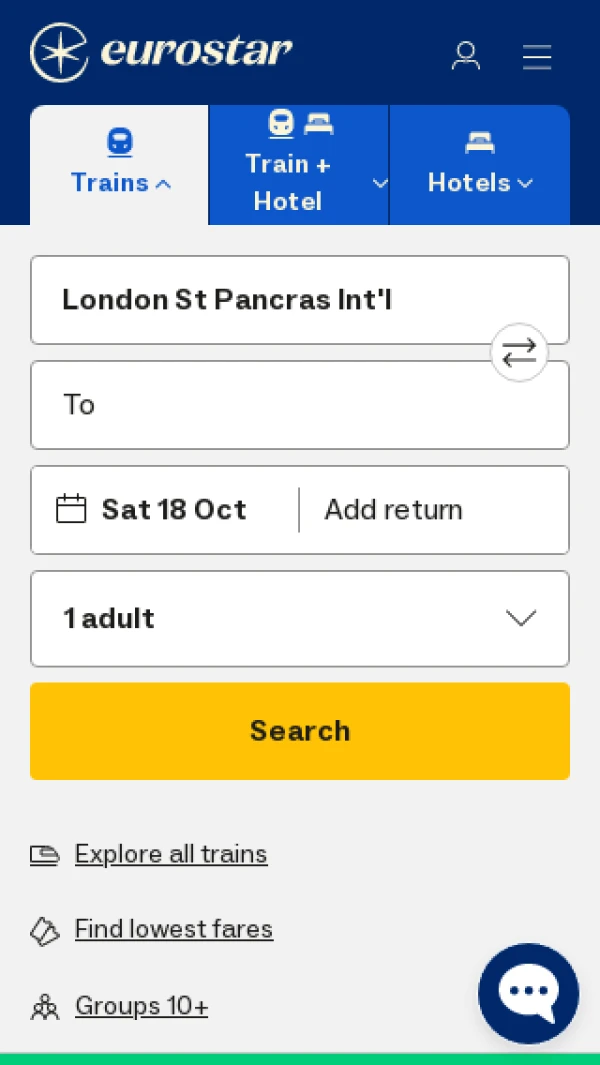Image resolution: width=600 pixels, height=1065 pixels.
Task: Click the group people icon beside Groups 10+
Action: (45, 1007)
